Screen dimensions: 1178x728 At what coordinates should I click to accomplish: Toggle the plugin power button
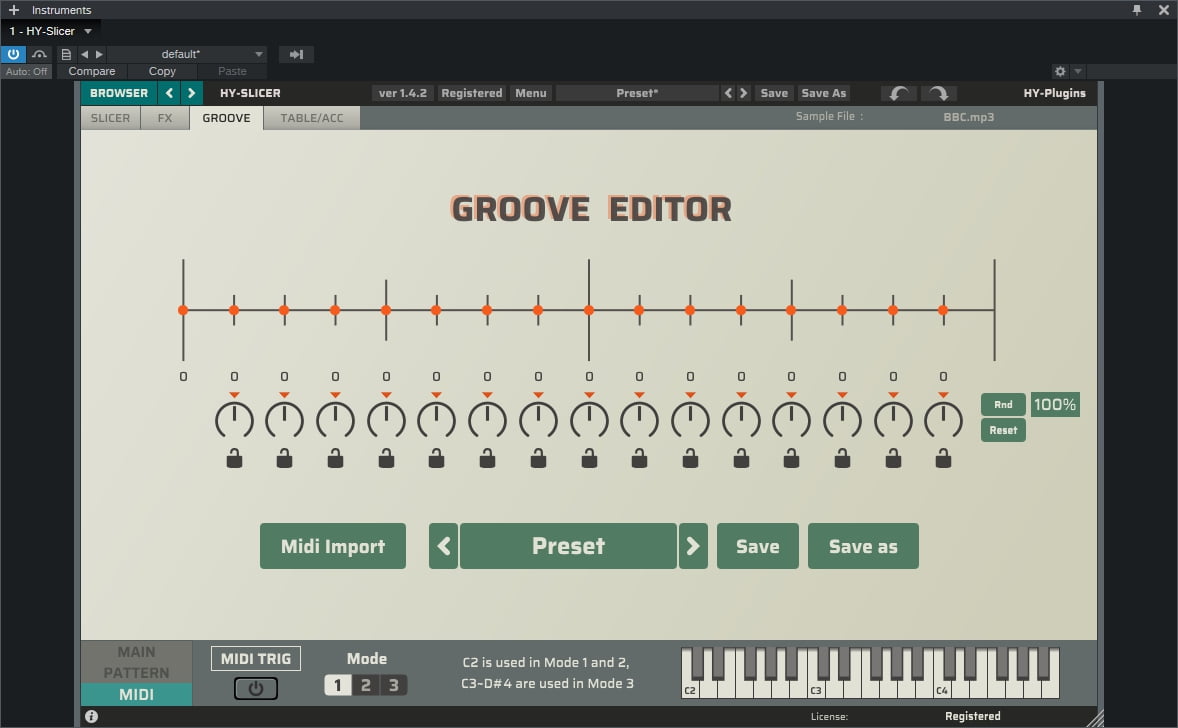pyautogui.click(x=12, y=54)
